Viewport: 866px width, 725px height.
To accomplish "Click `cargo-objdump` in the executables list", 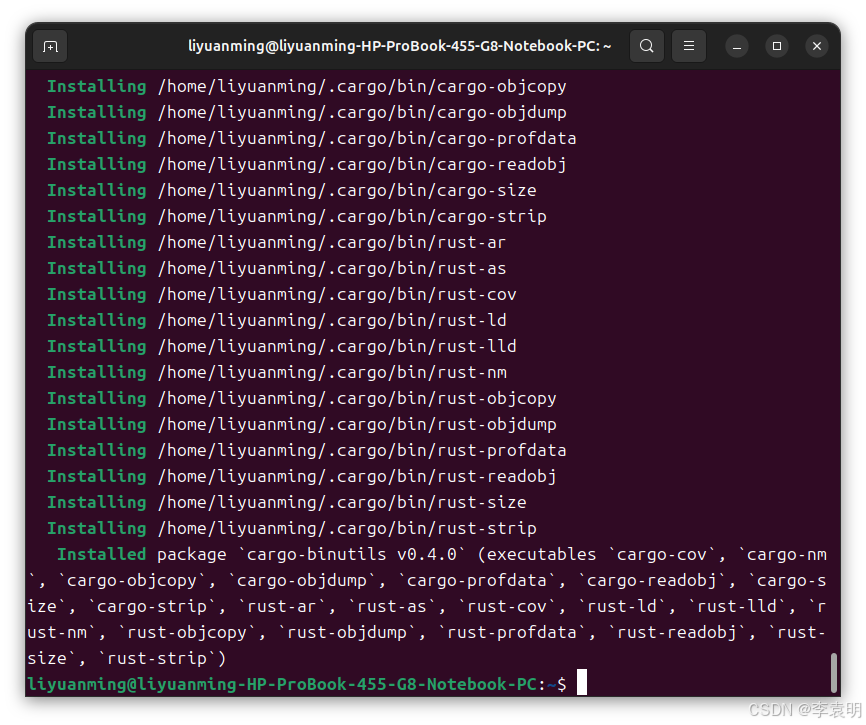I will pos(302,580).
